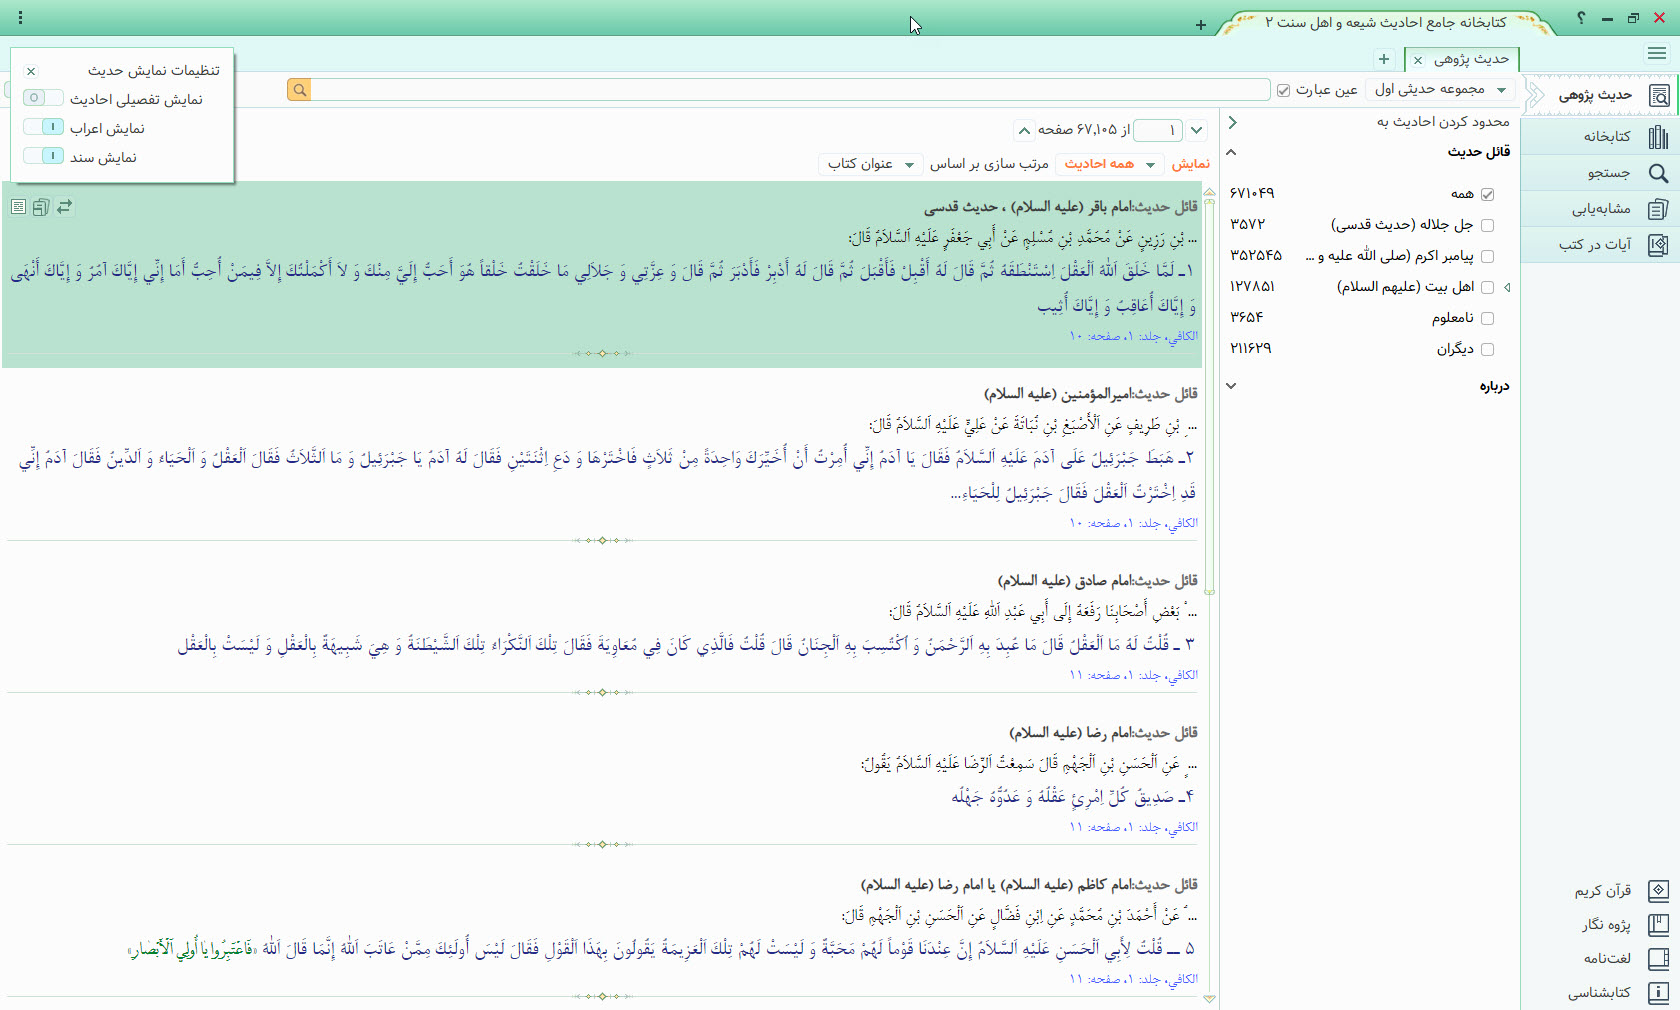The width and height of the screenshot is (1680, 1010).
Task: Open آیات در کتب section
Action: (x=1658, y=245)
